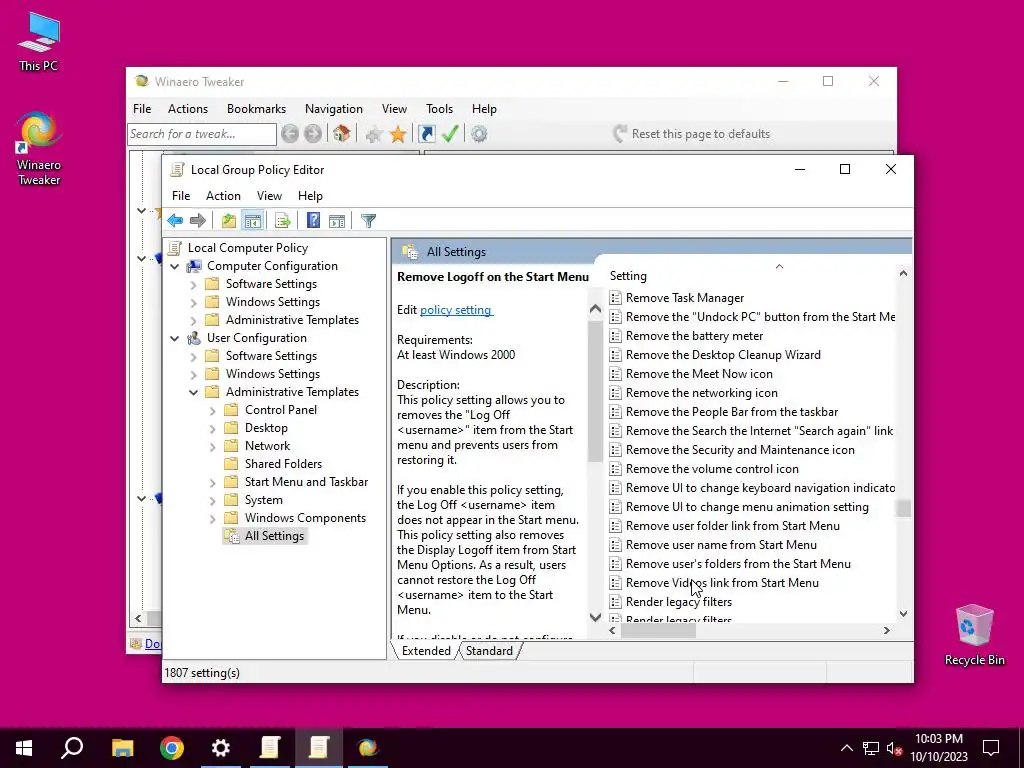
Task: Expand the Network folder
Action: coord(212,447)
